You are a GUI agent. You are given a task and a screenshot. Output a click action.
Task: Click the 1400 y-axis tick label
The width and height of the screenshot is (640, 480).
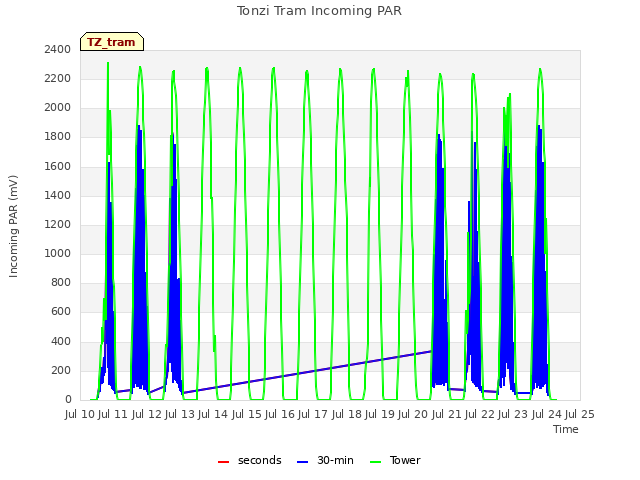click(x=58, y=195)
